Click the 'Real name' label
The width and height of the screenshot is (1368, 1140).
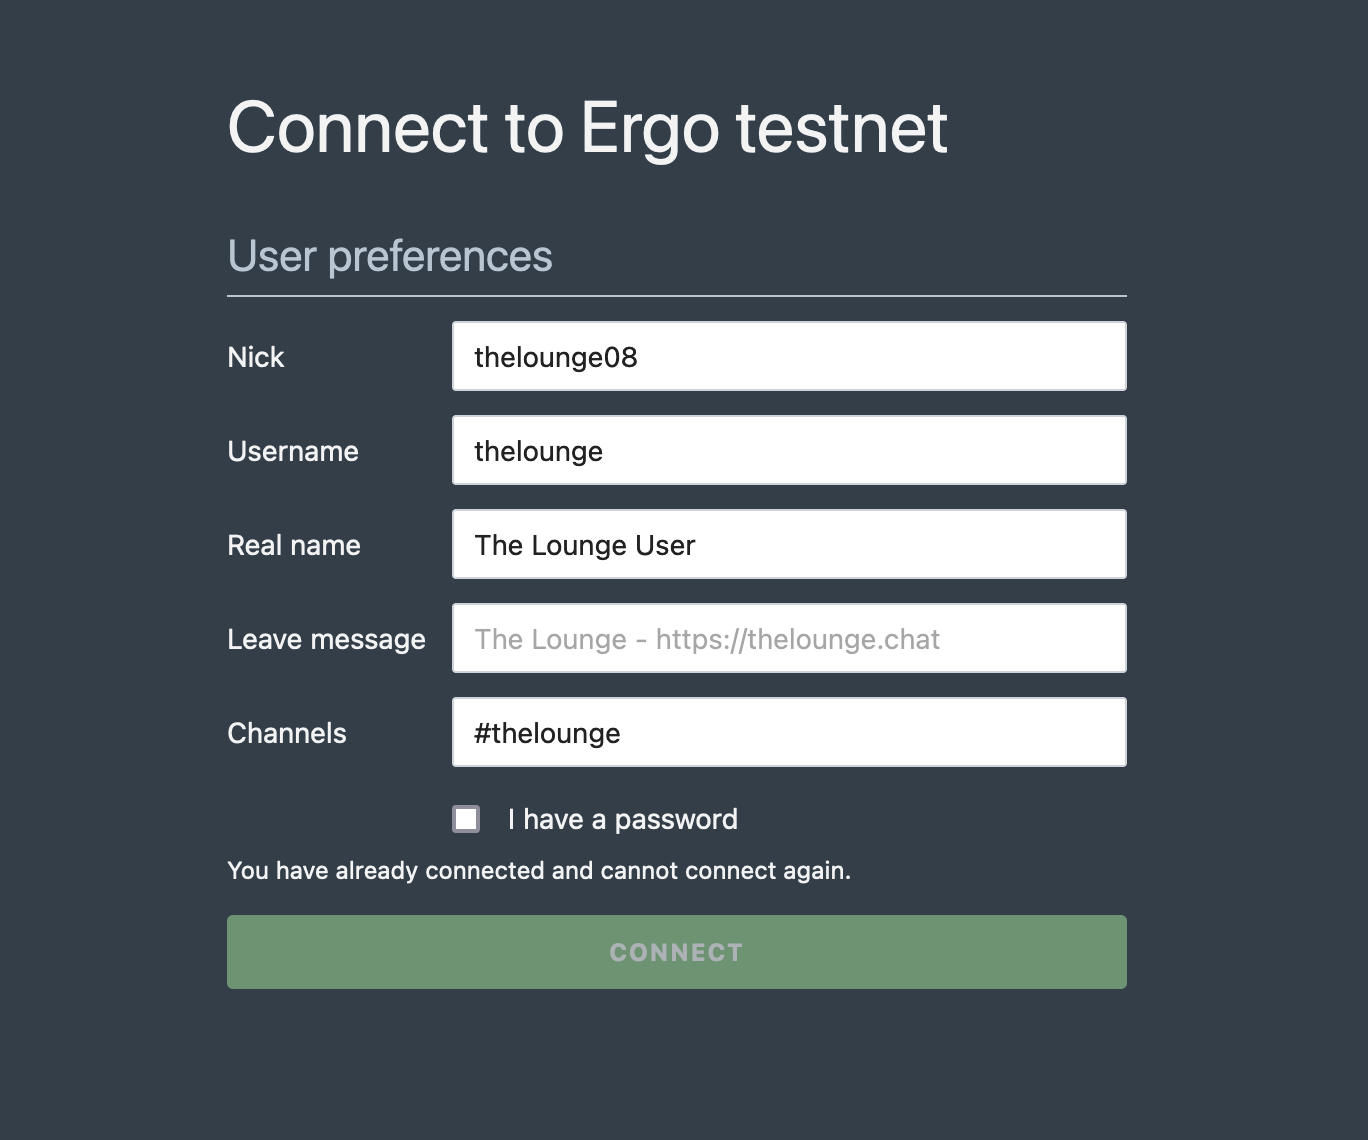point(294,545)
